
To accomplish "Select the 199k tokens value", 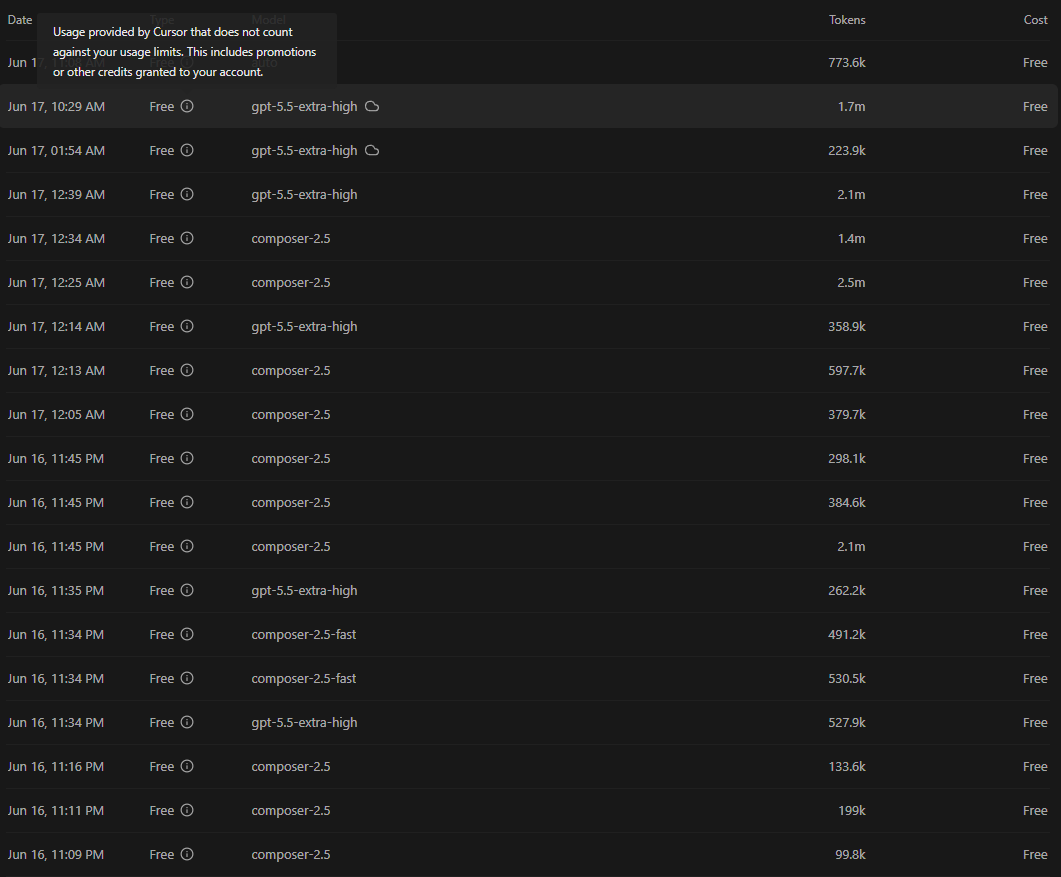I will (852, 810).
